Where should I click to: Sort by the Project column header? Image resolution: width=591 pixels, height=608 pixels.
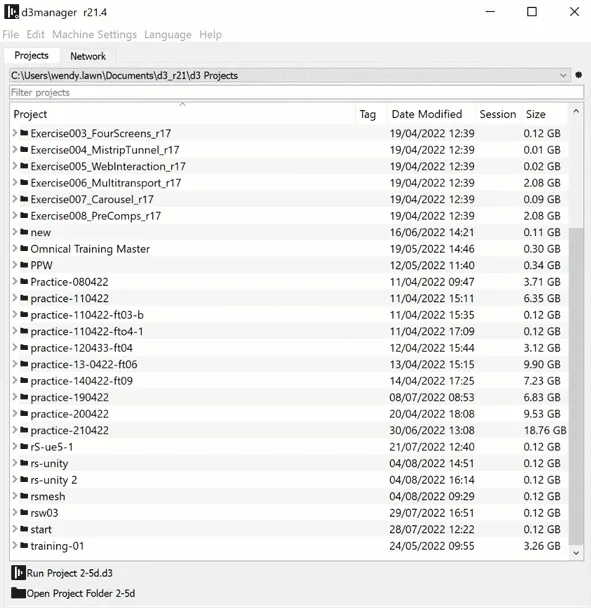[182, 114]
